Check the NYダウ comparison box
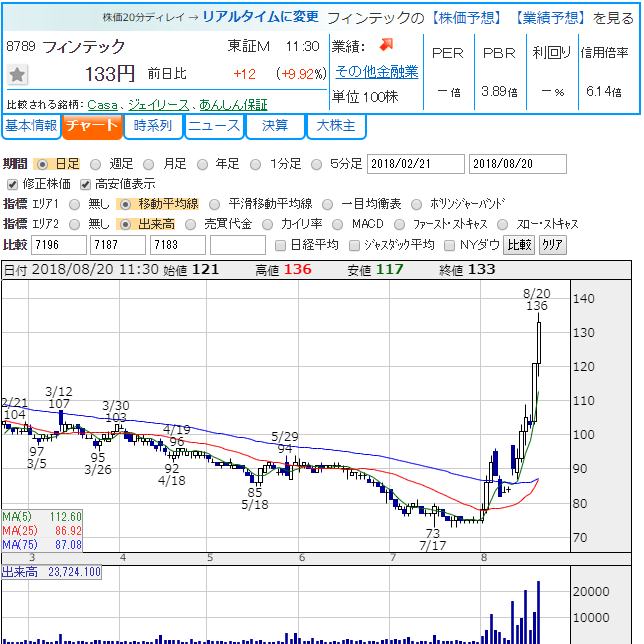Image resolution: width=644 pixels, height=644 pixels. coord(450,245)
